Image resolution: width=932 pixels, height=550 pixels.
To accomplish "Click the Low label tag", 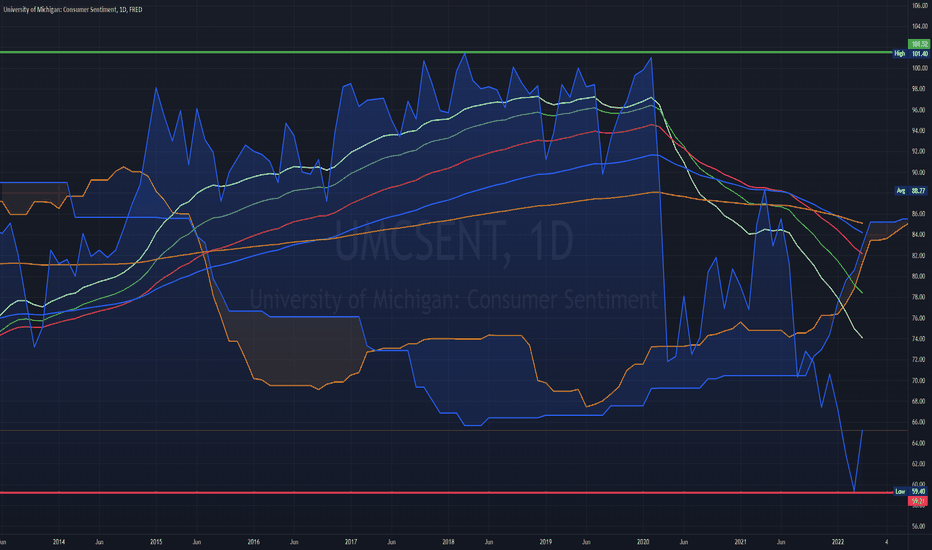I will click(900, 491).
